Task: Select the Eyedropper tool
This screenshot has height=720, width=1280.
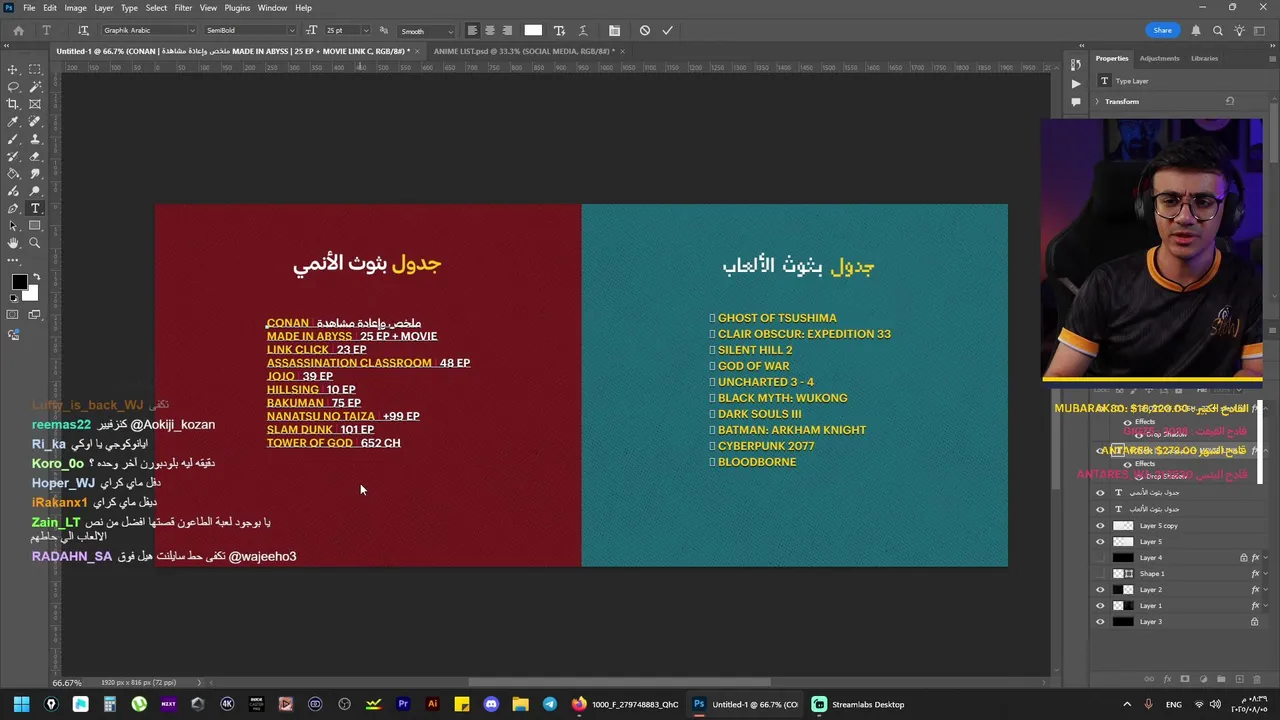Action: click(13, 122)
